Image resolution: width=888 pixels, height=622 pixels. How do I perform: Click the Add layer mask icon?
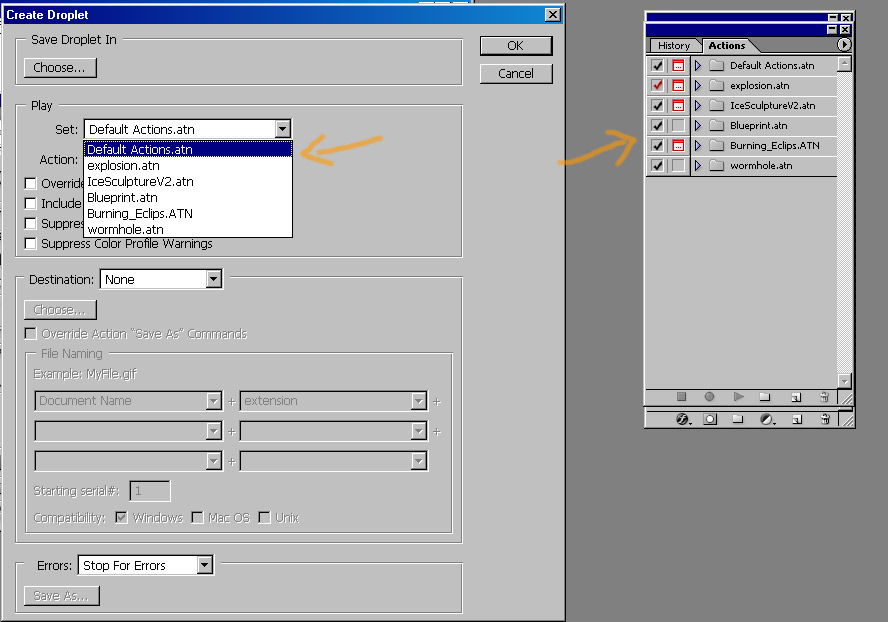tap(710, 420)
